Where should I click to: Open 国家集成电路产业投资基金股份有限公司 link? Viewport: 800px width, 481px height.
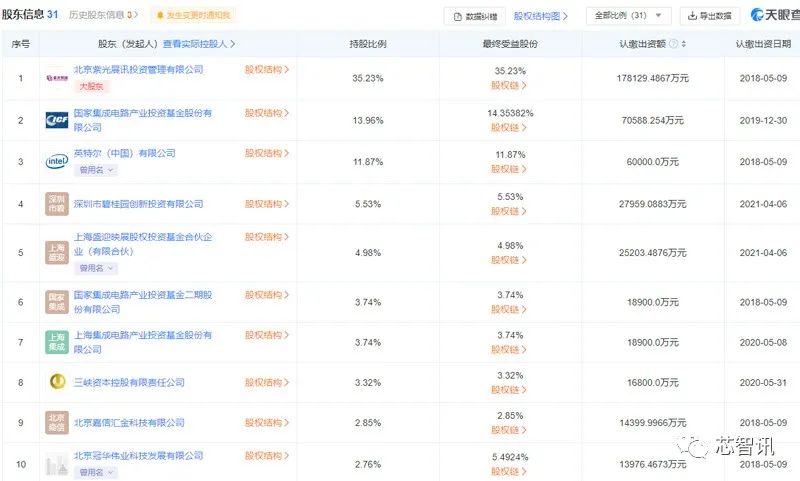[x=143, y=120]
